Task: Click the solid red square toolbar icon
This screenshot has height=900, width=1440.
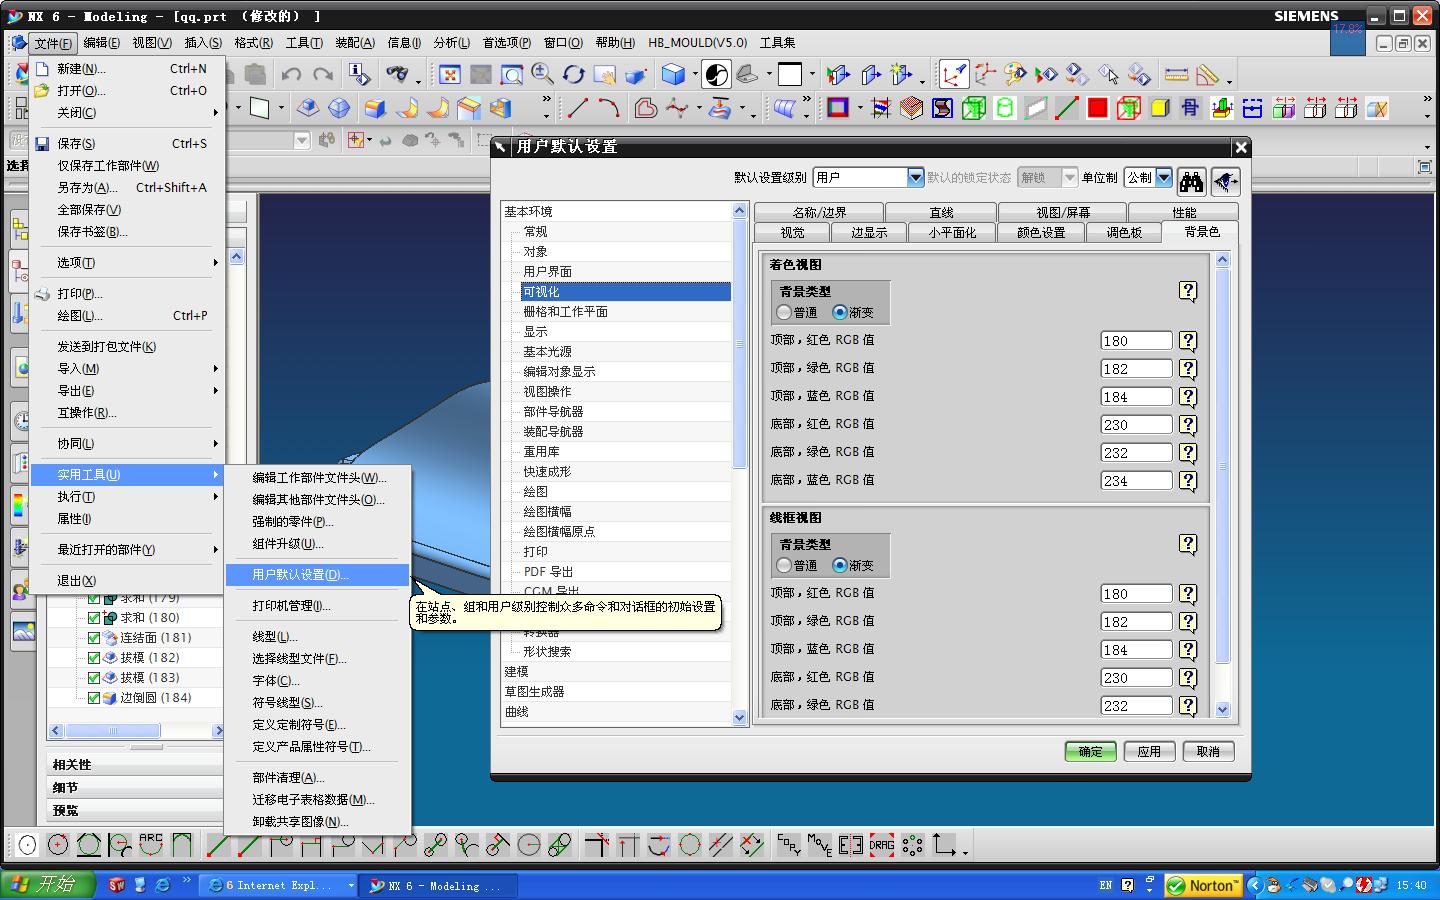Action: (1097, 108)
